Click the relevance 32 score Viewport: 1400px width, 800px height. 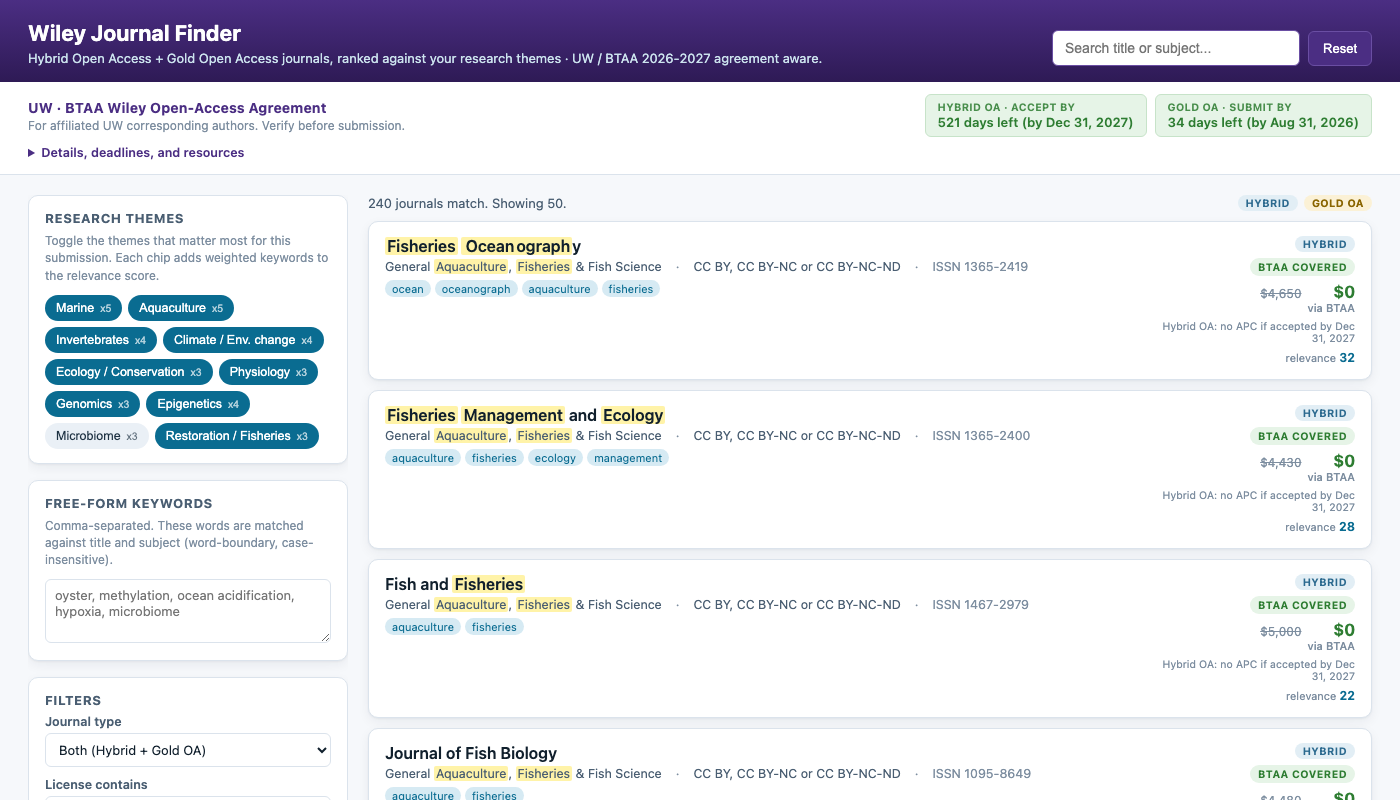1320,358
